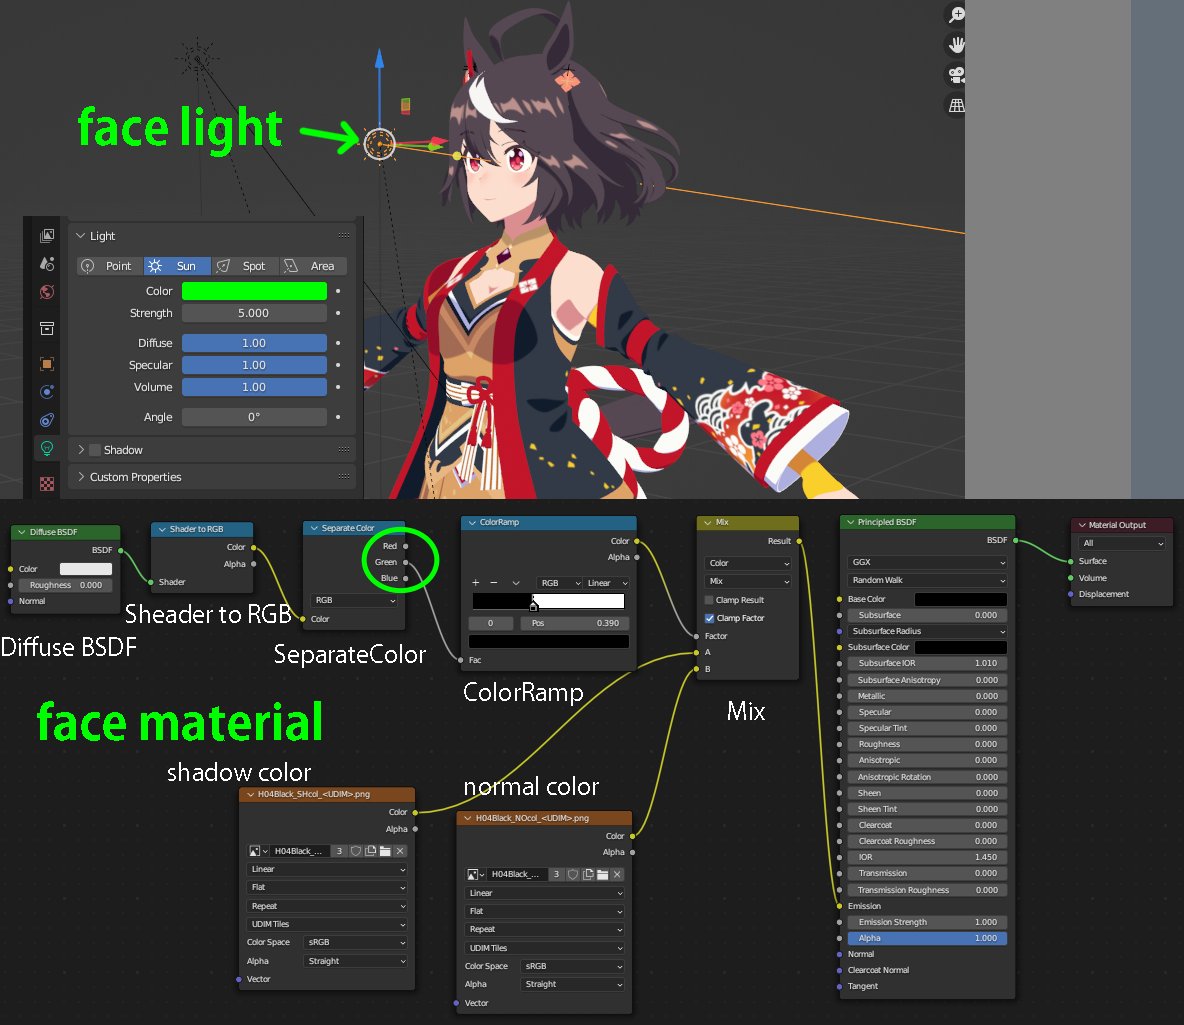
Task: Enable Clamp Result in Mix node
Action: [709, 600]
